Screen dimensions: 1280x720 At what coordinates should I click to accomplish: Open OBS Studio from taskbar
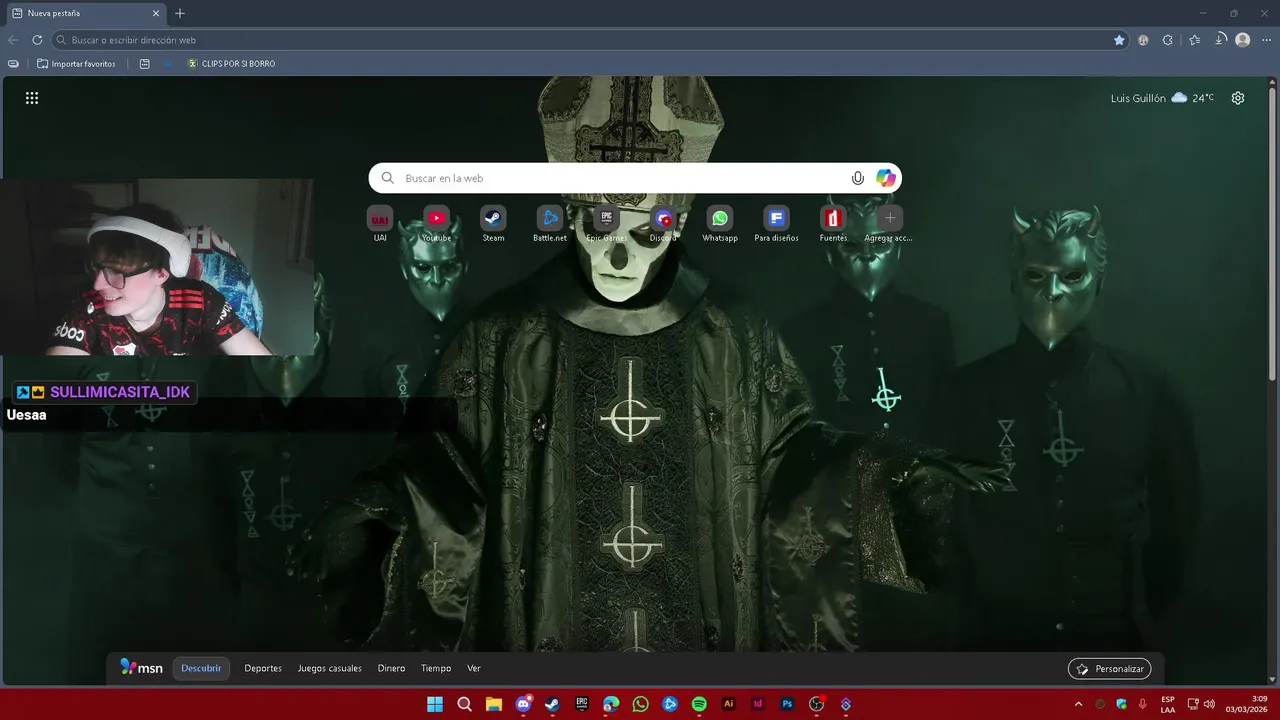[817, 704]
